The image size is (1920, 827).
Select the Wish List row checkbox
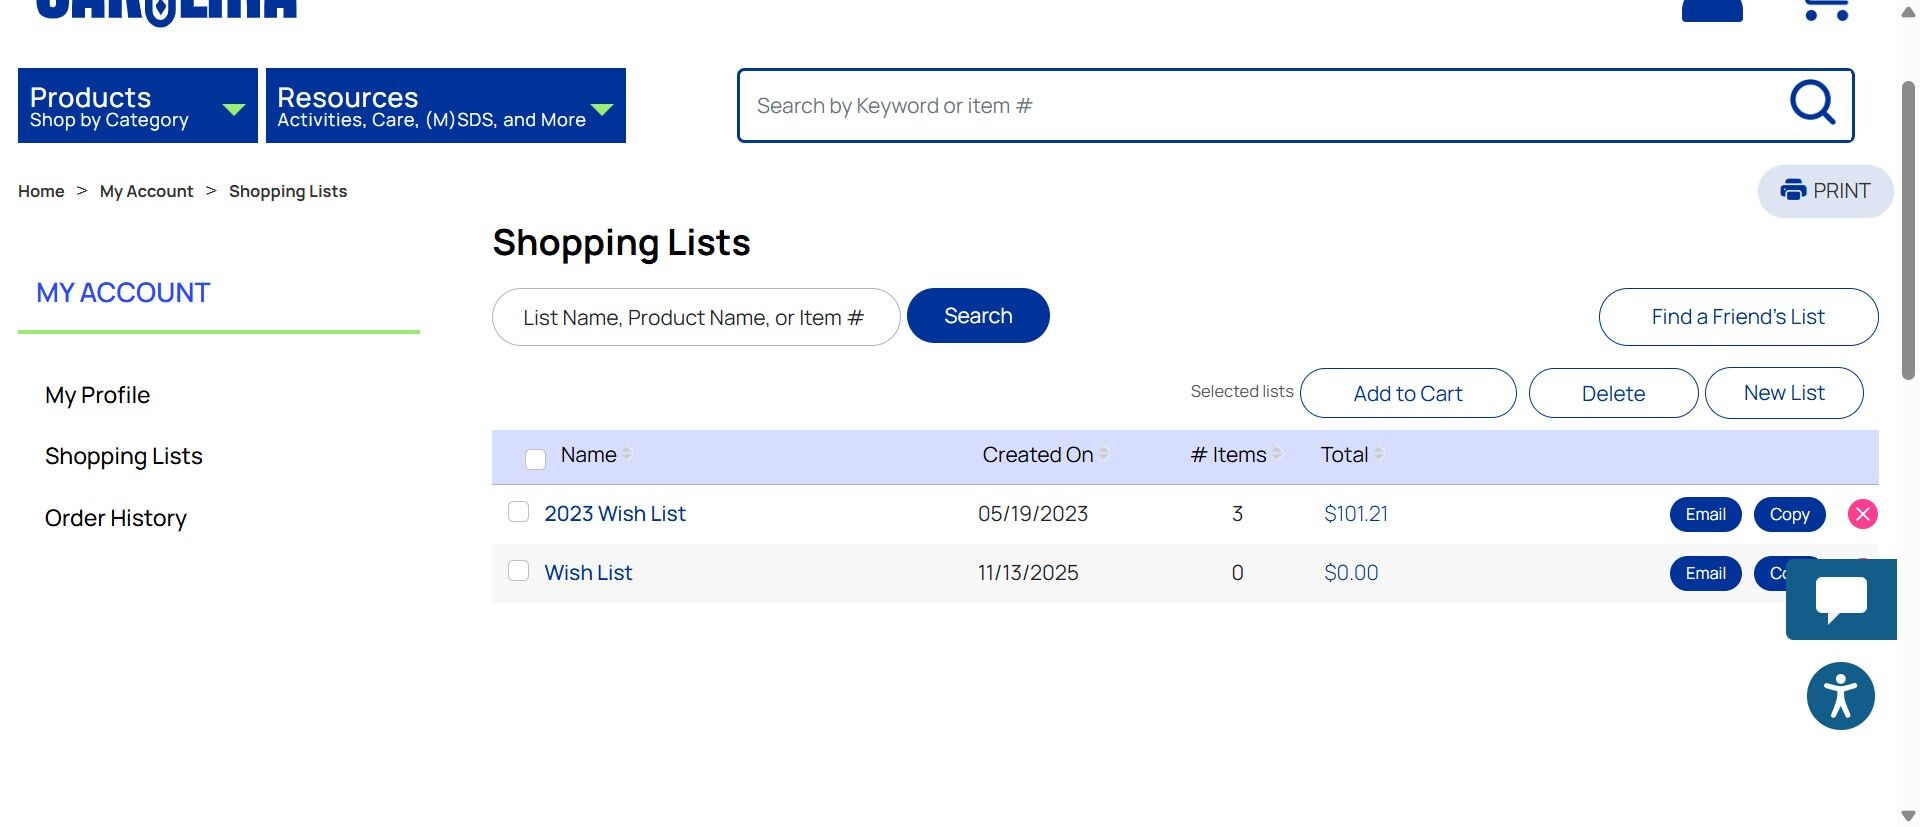pyautogui.click(x=518, y=571)
